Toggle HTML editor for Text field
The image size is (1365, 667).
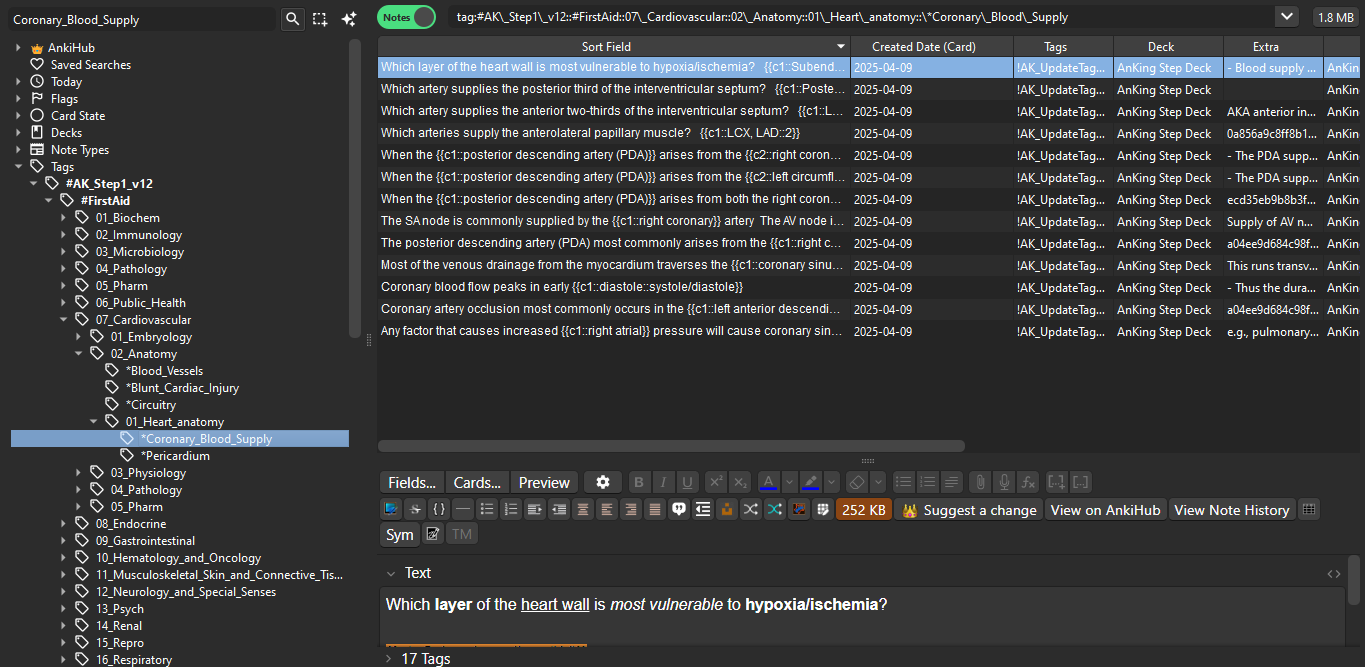click(x=1333, y=574)
